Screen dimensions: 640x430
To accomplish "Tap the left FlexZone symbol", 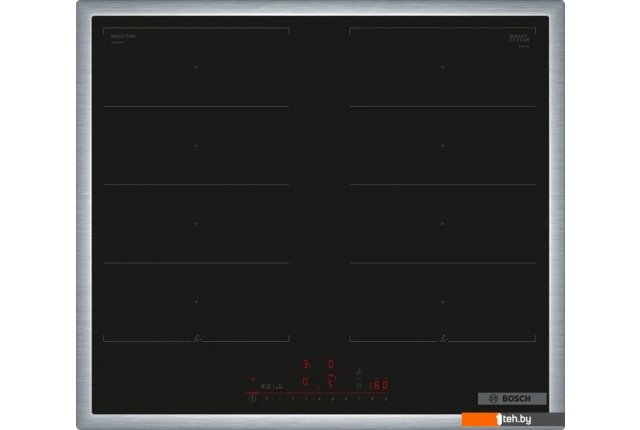I will 196,339.
